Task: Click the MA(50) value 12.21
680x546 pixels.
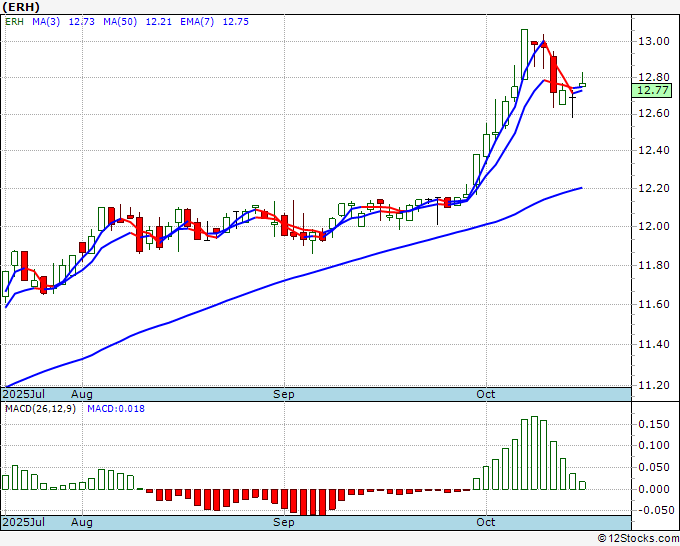Action: [158, 22]
